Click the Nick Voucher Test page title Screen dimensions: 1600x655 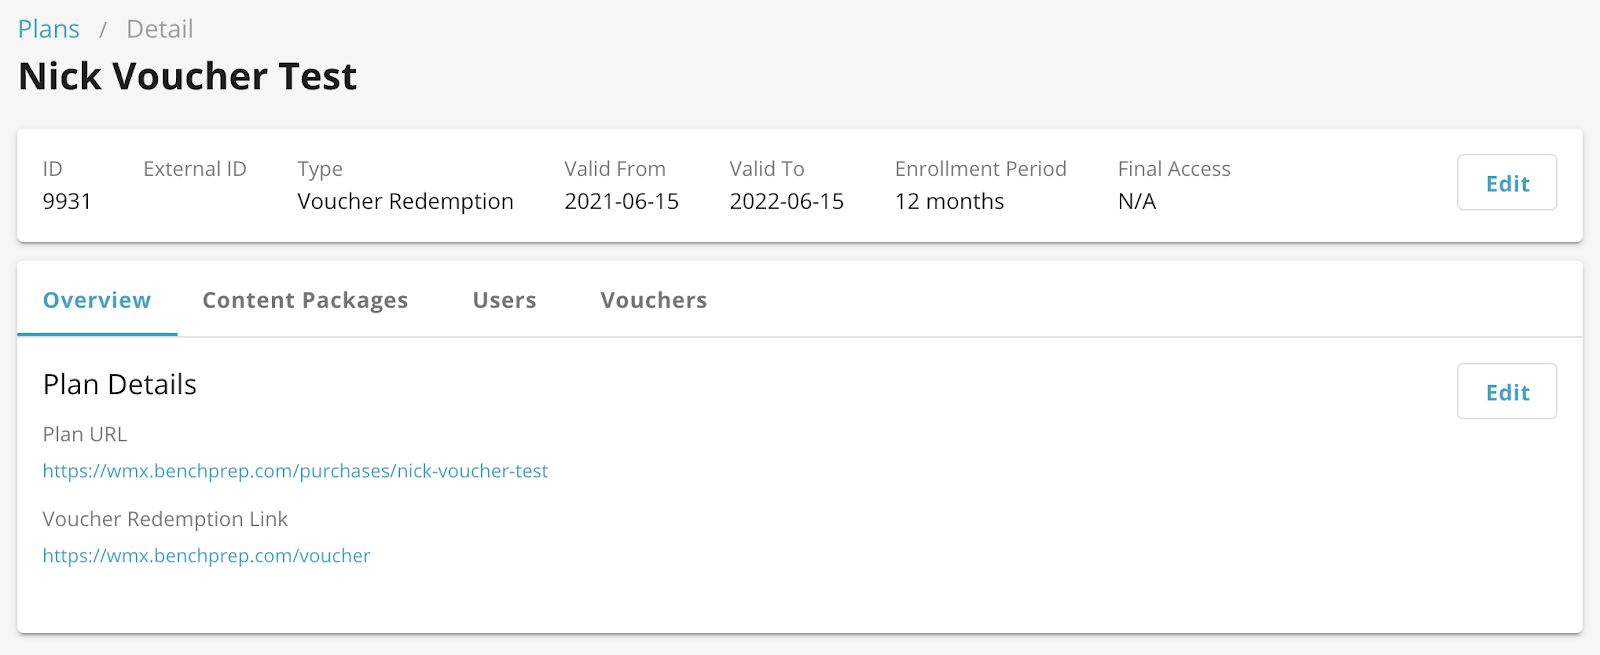click(x=187, y=77)
